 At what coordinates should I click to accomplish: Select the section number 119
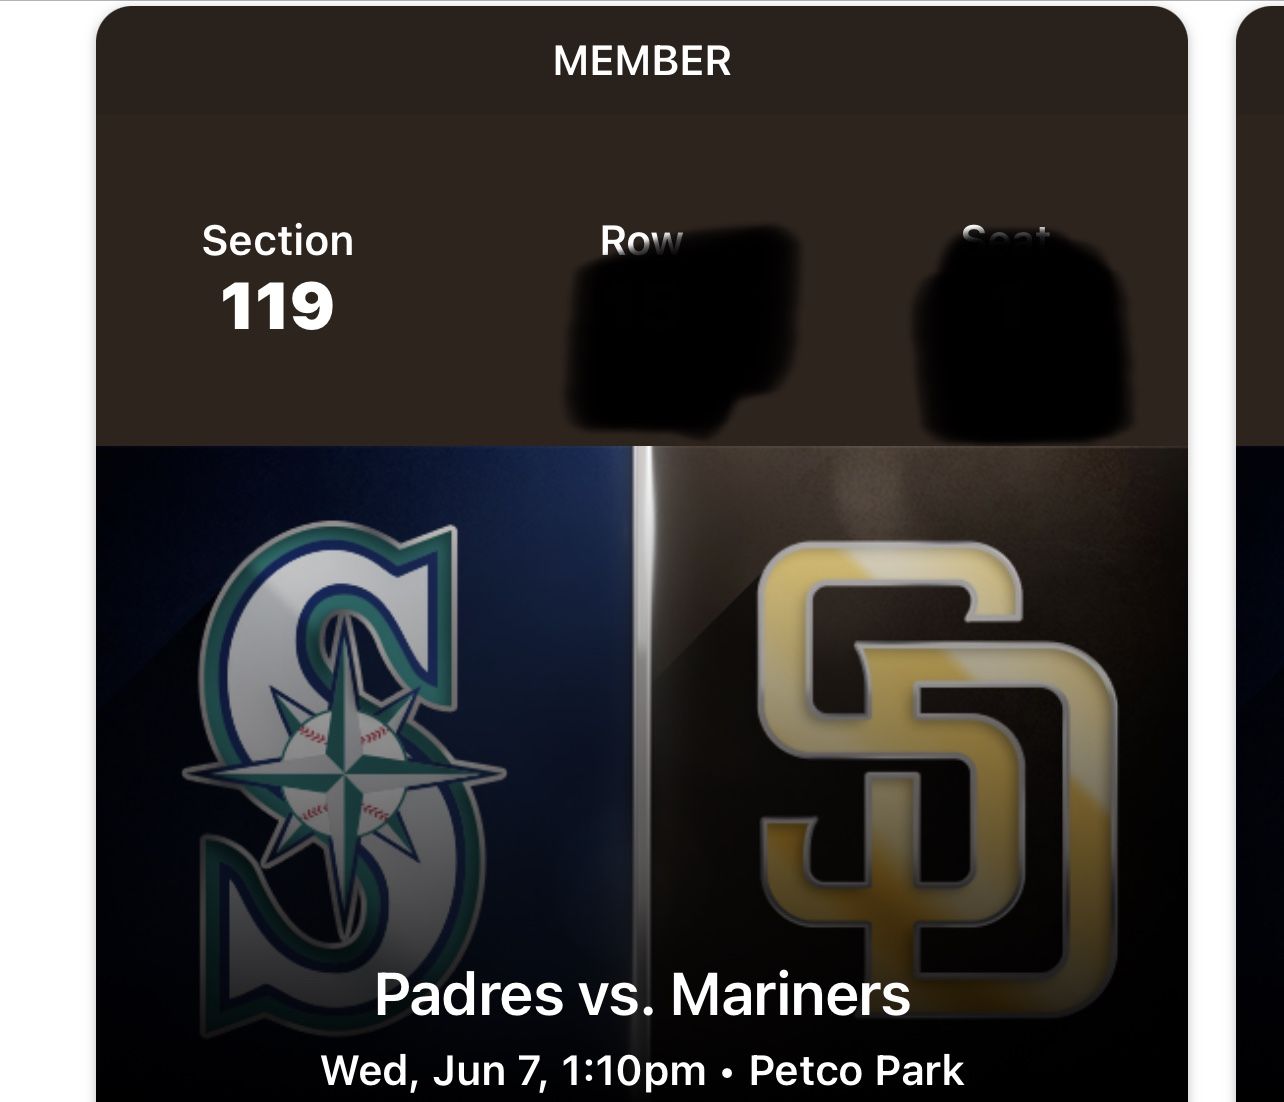click(277, 306)
